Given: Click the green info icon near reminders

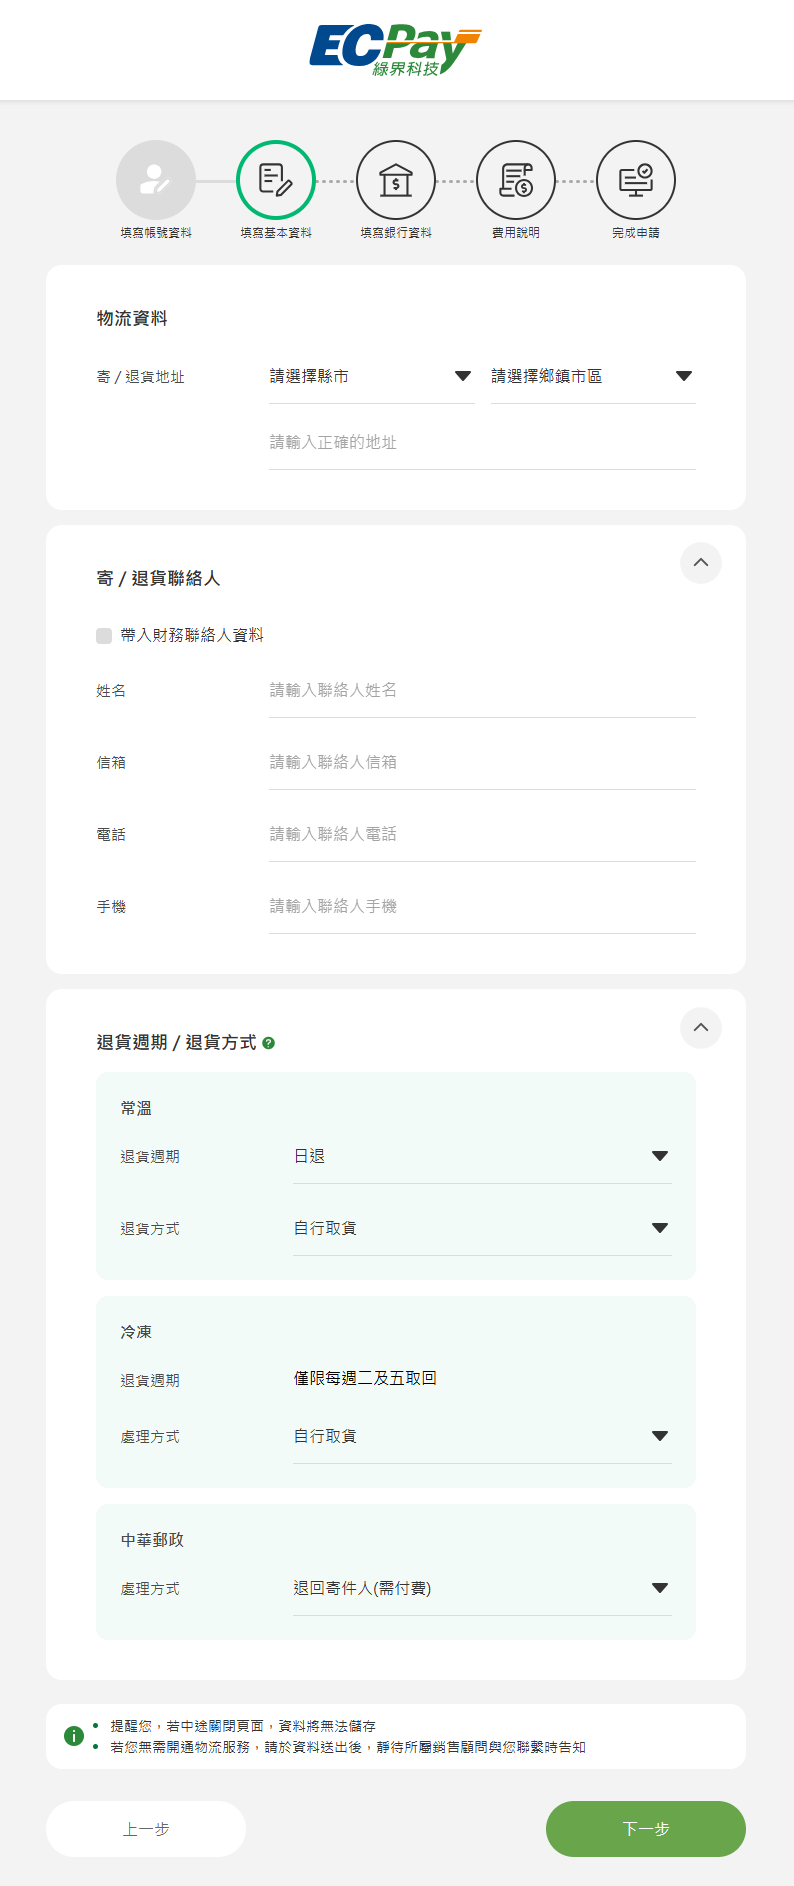Looking at the screenshot, I should coord(74,1736).
